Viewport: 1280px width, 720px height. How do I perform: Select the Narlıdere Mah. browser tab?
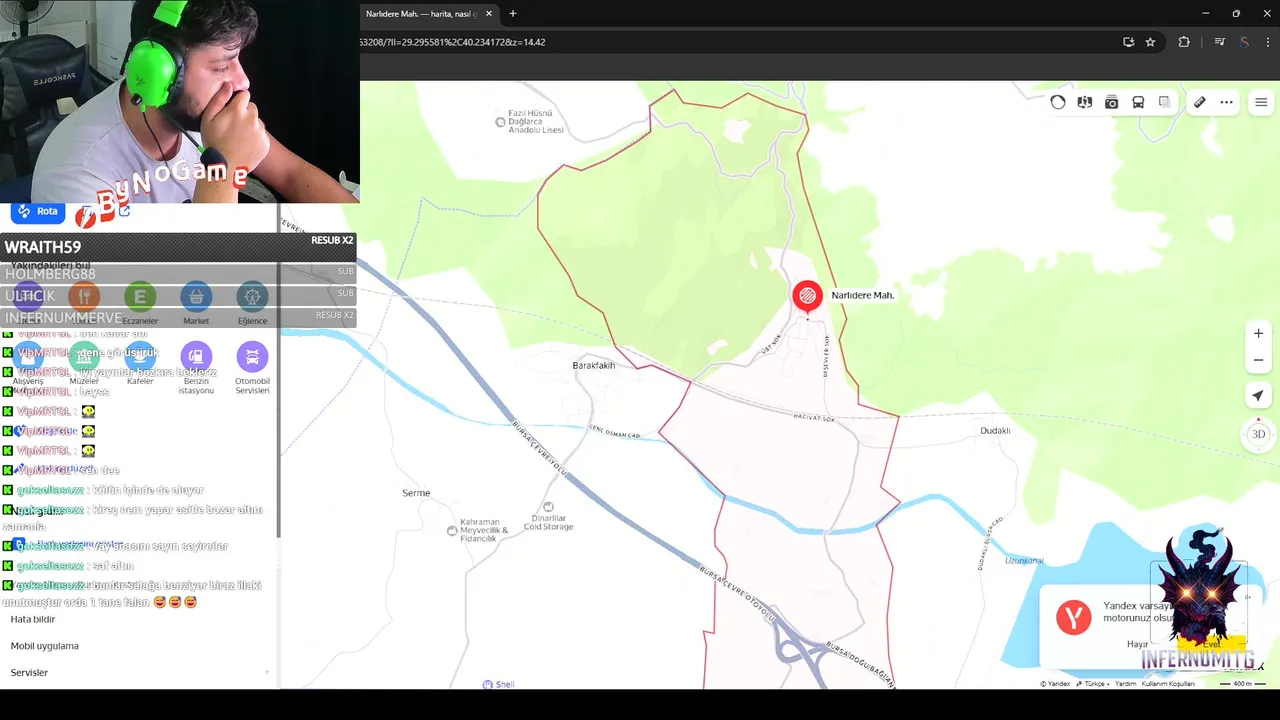(x=422, y=14)
